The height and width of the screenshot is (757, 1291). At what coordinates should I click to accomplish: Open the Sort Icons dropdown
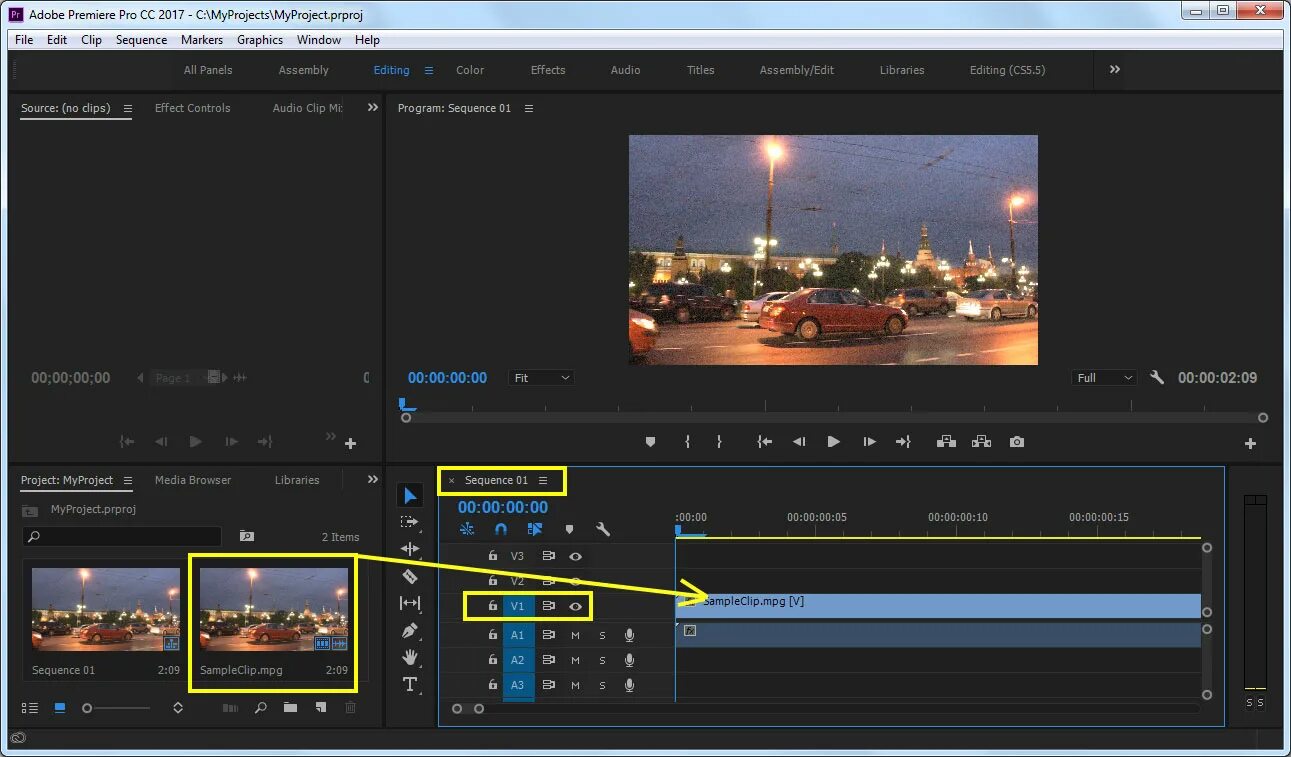(x=178, y=708)
